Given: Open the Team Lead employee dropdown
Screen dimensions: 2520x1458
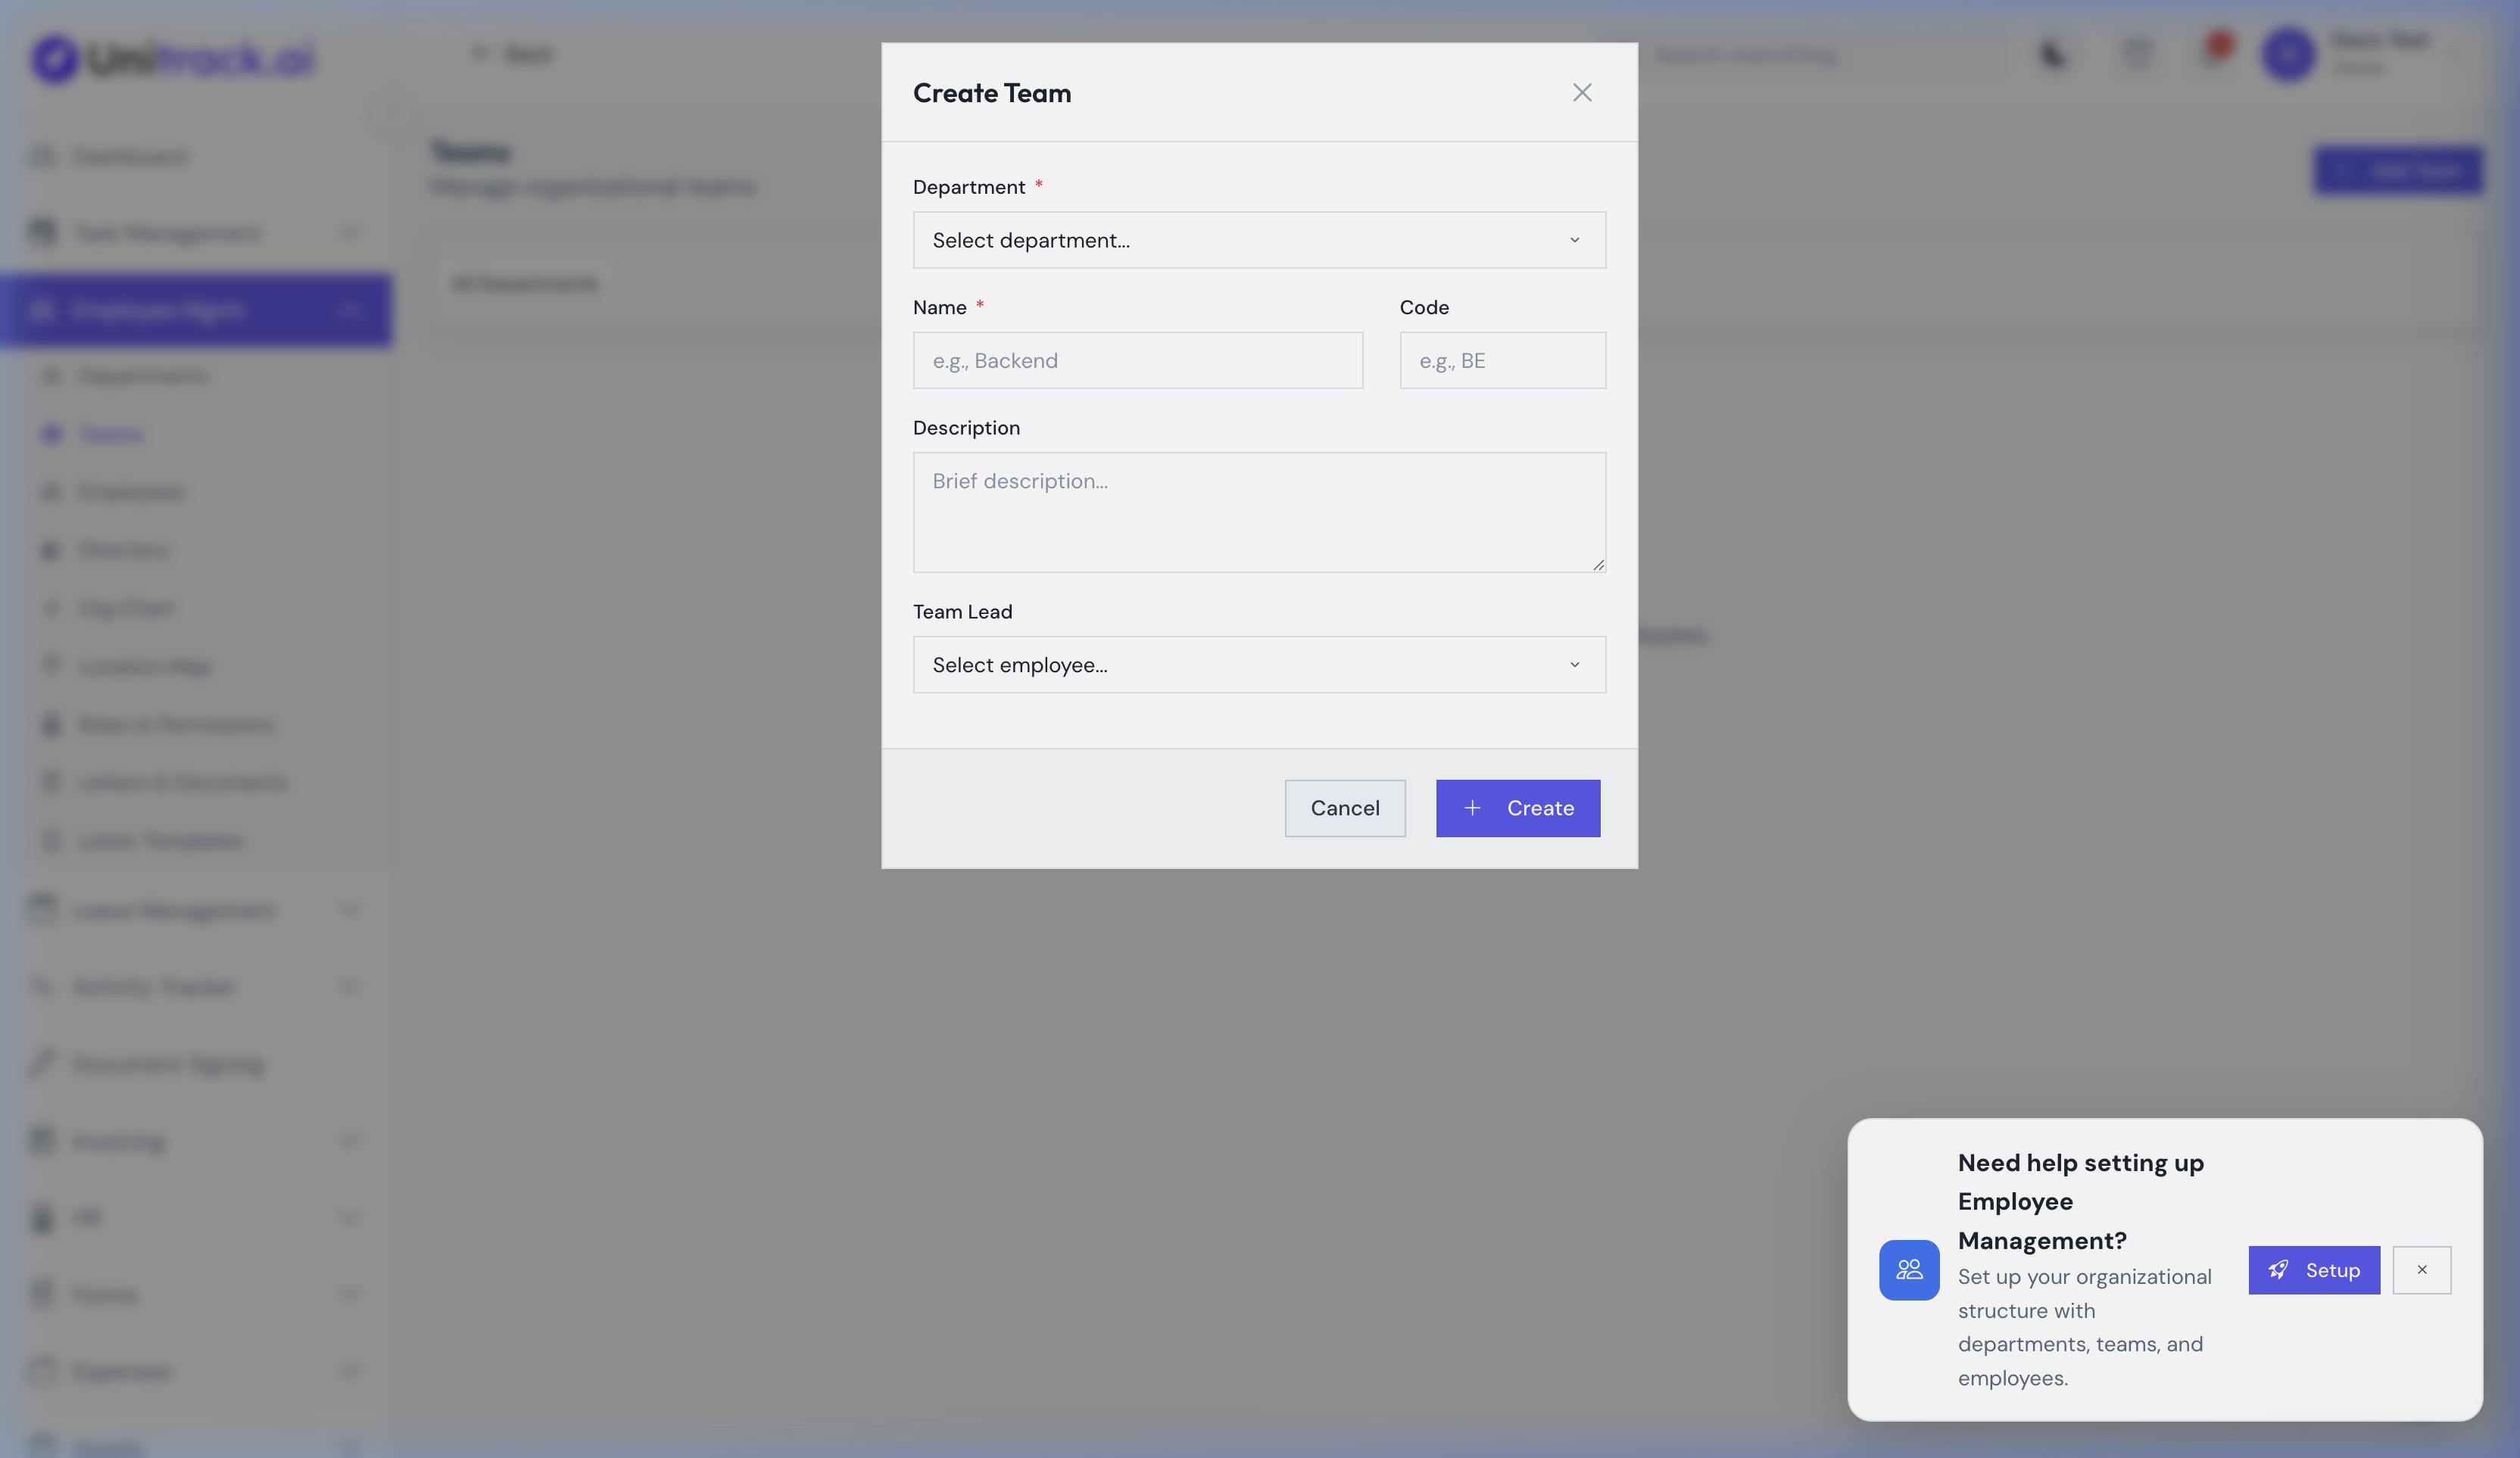Looking at the screenshot, I should (x=1258, y=664).
